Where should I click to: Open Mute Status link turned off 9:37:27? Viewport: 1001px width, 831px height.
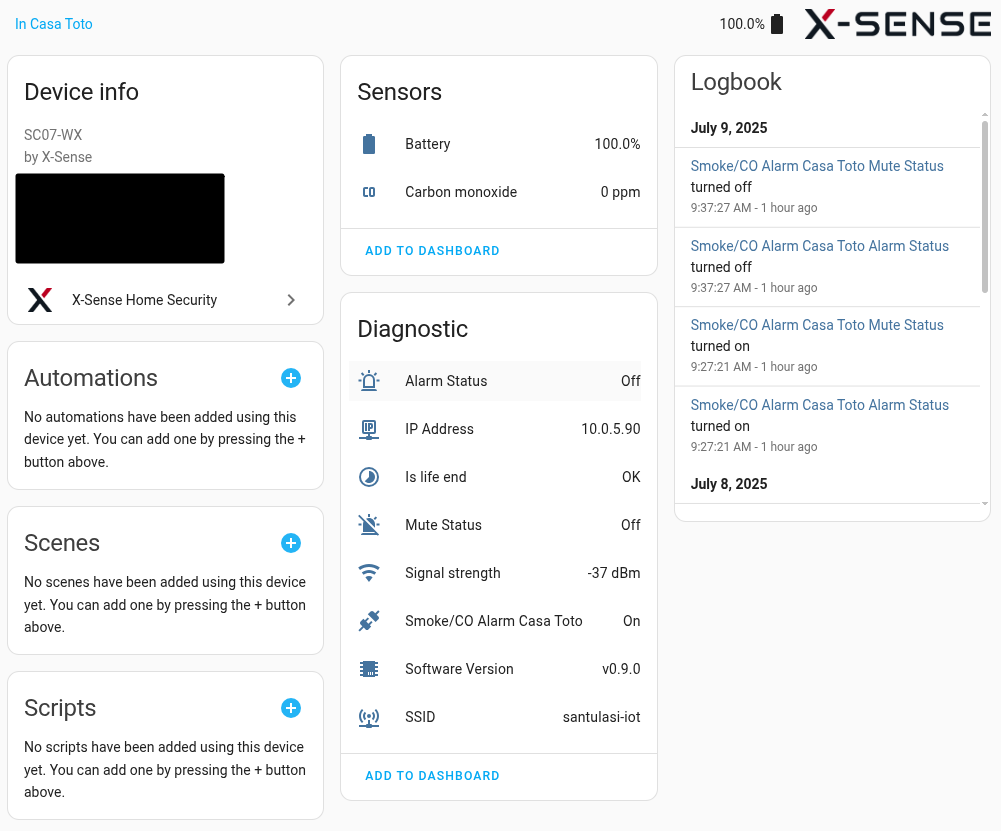(x=817, y=166)
